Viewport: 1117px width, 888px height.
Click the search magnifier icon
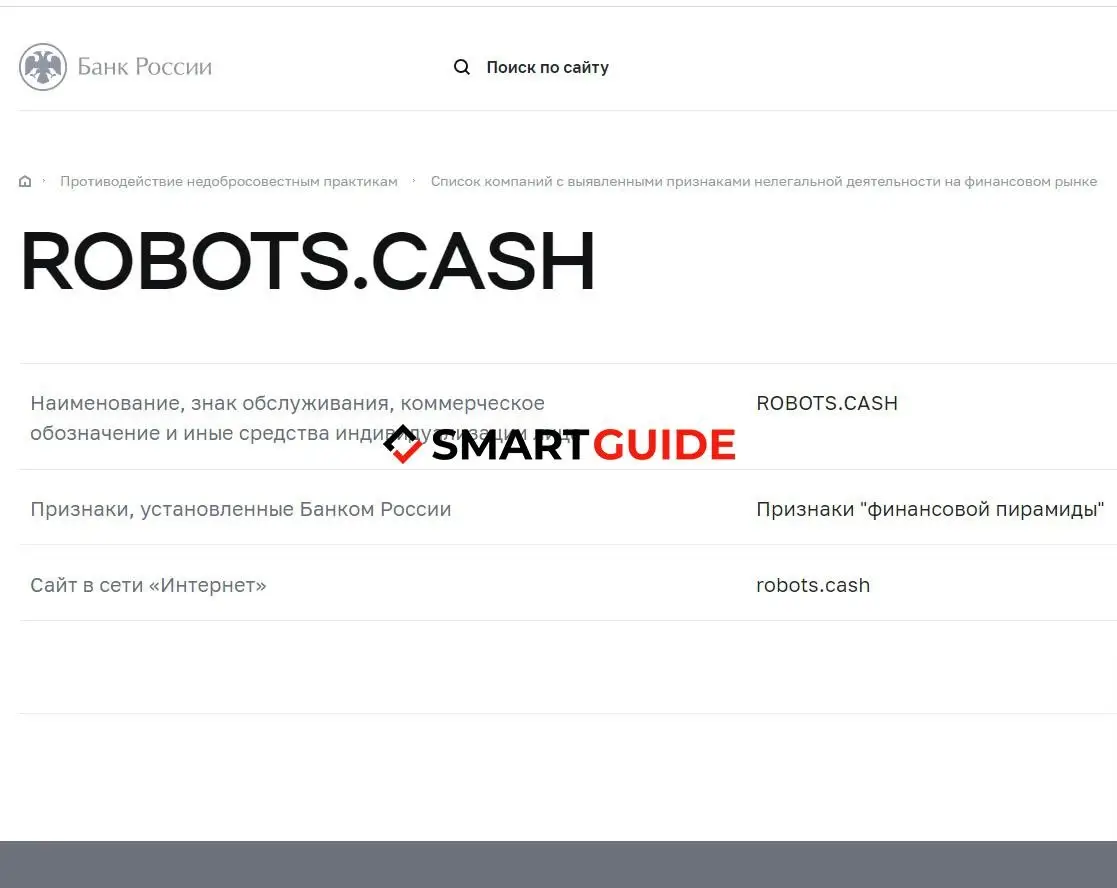[x=462, y=67]
